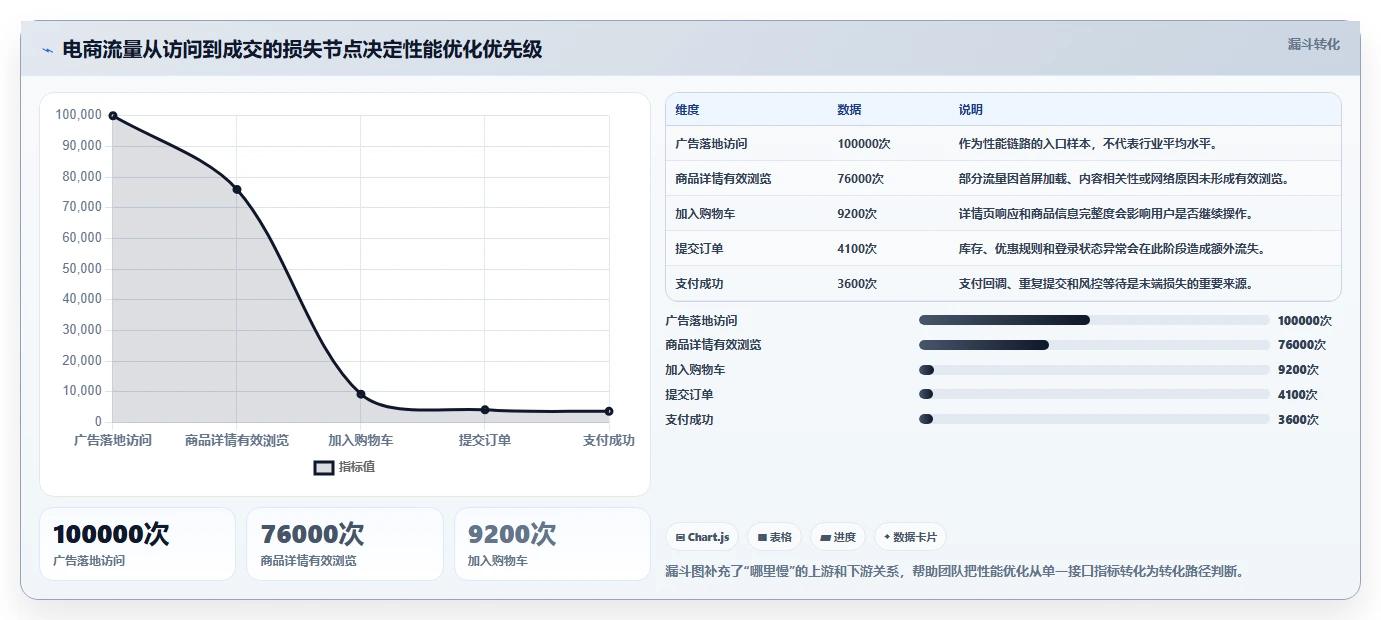This screenshot has height=620, width=1381.
Task: Click the 76000次 value in table
Action: click(x=861, y=179)
